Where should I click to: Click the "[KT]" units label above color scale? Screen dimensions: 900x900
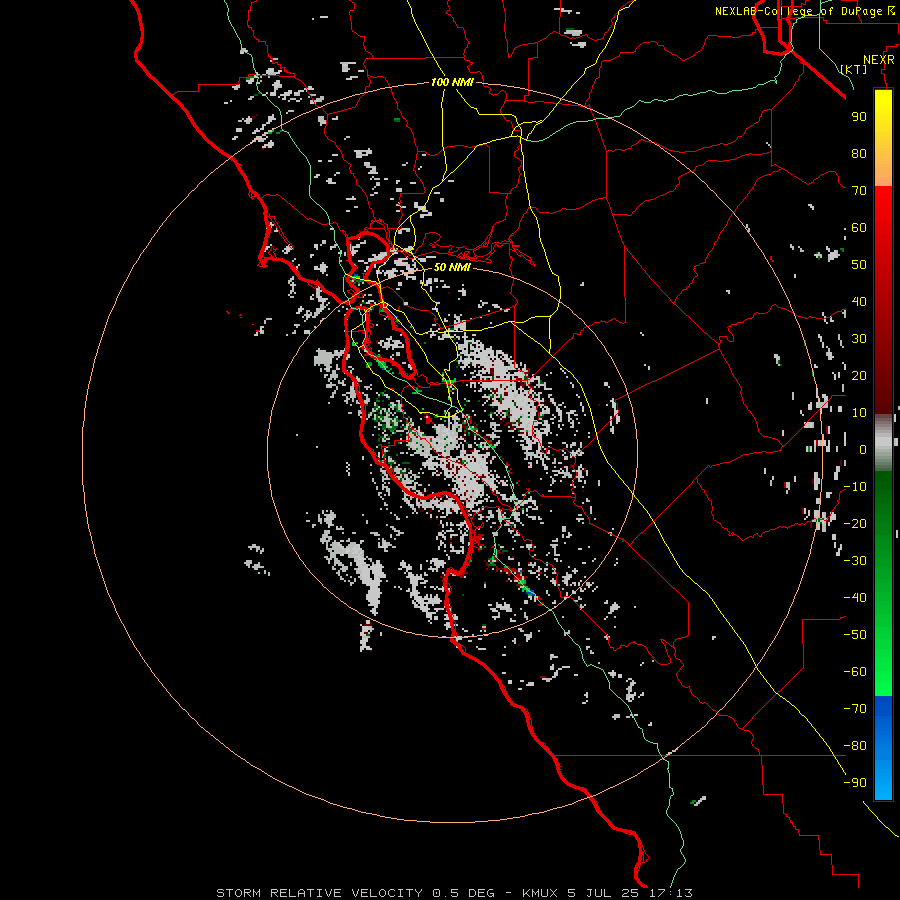click(854, 69)
